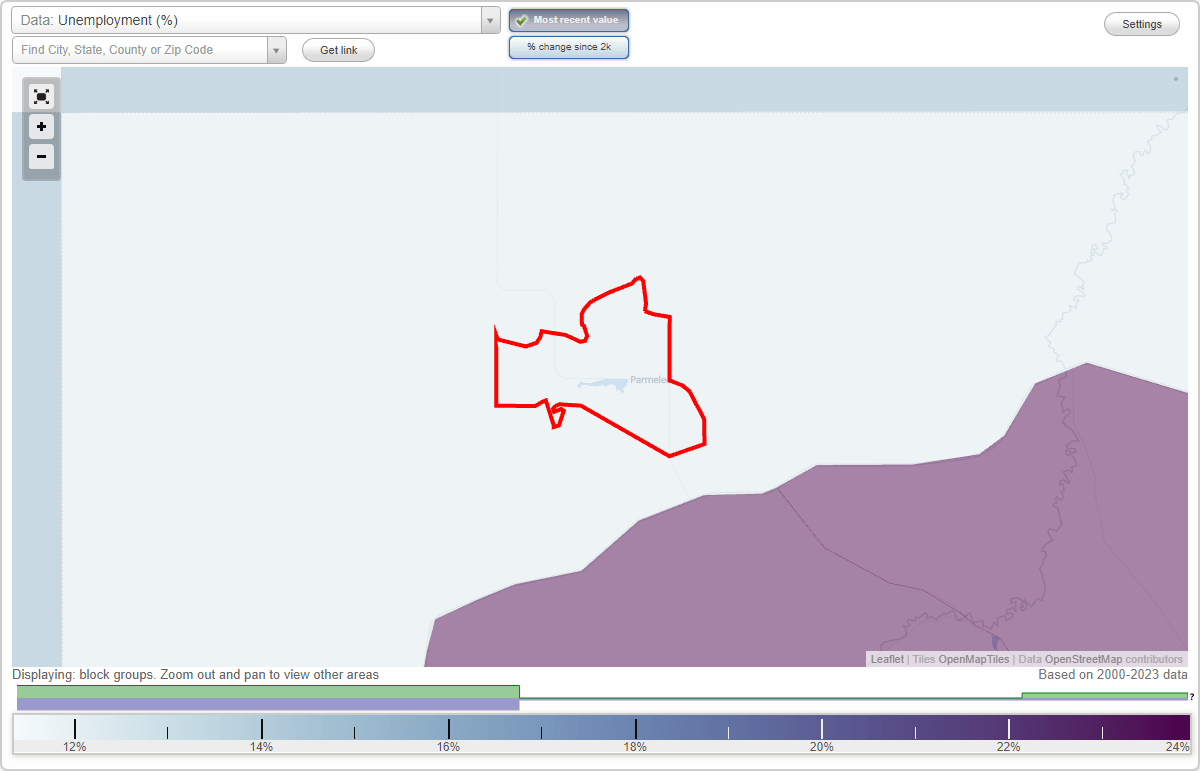The image size is (1200, 771).
Task: Click the Find City, State, County field
Action: [x=140, y=50]
